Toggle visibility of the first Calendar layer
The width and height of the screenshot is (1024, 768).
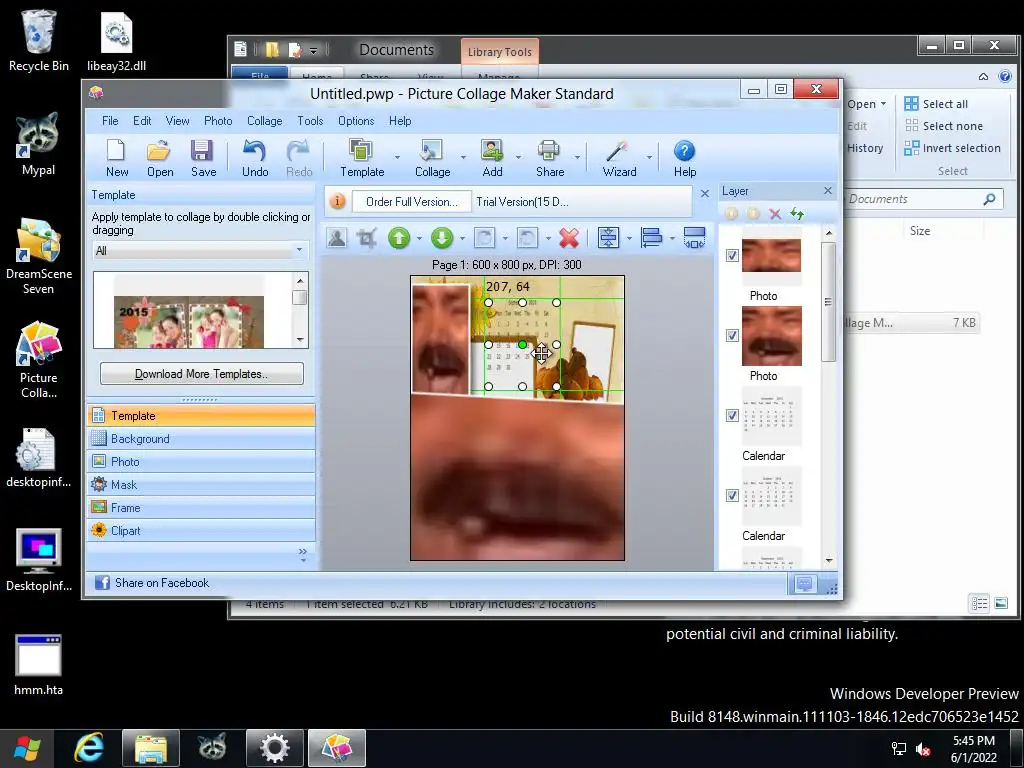732,415
